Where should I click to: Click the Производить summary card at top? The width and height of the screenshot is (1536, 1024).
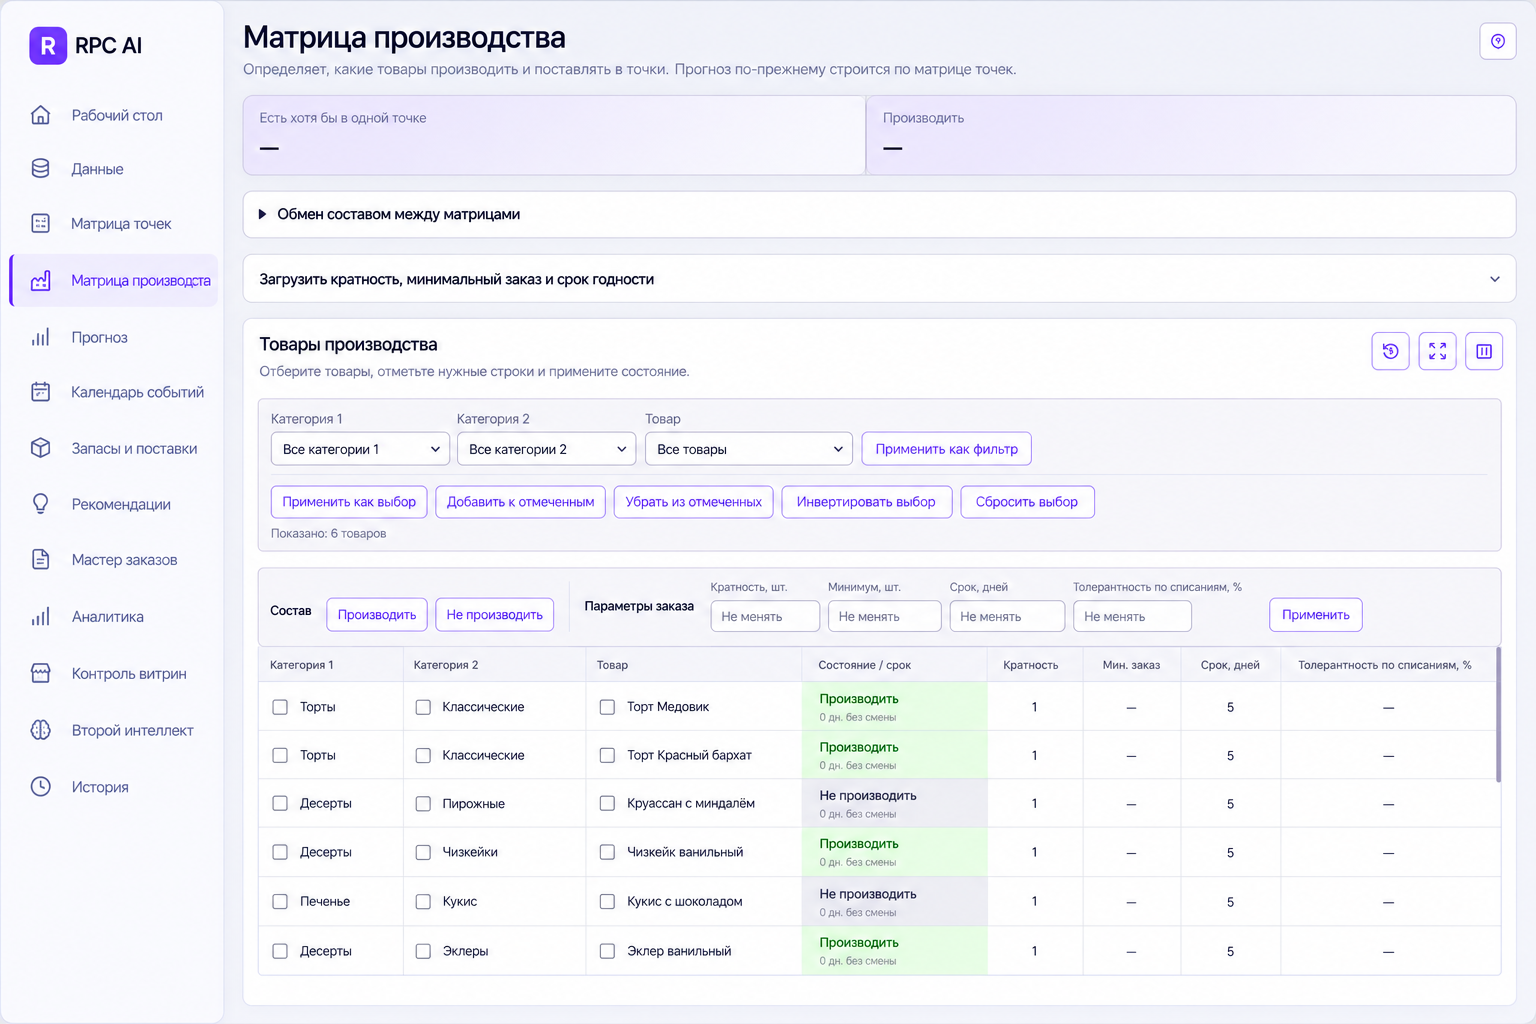(x=1191, y=135)
